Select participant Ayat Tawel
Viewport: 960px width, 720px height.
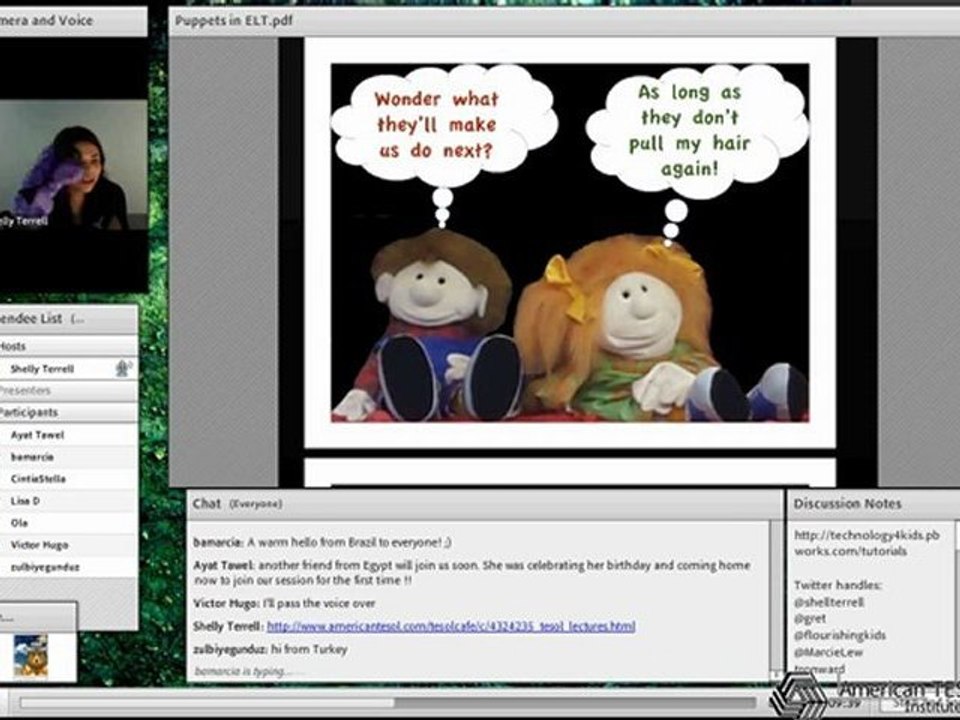(69, 435)
